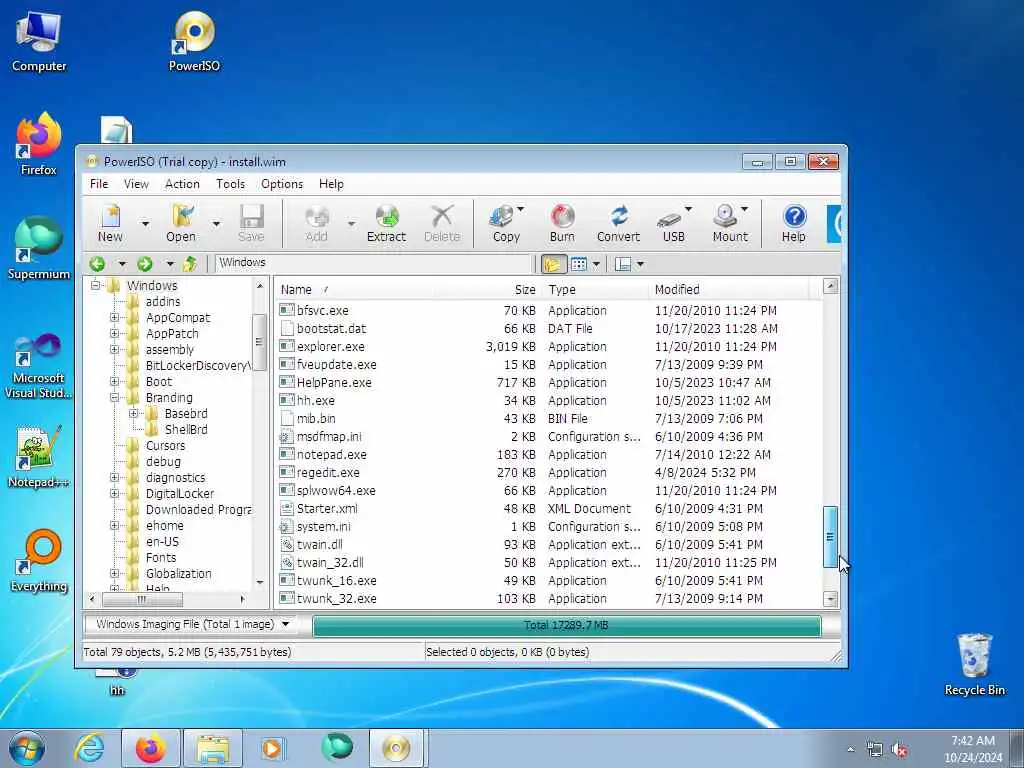Click Windows Media Player taskbar icon
The height and width of the screenshot is (768, 1024).
click(x=272, y=748)
